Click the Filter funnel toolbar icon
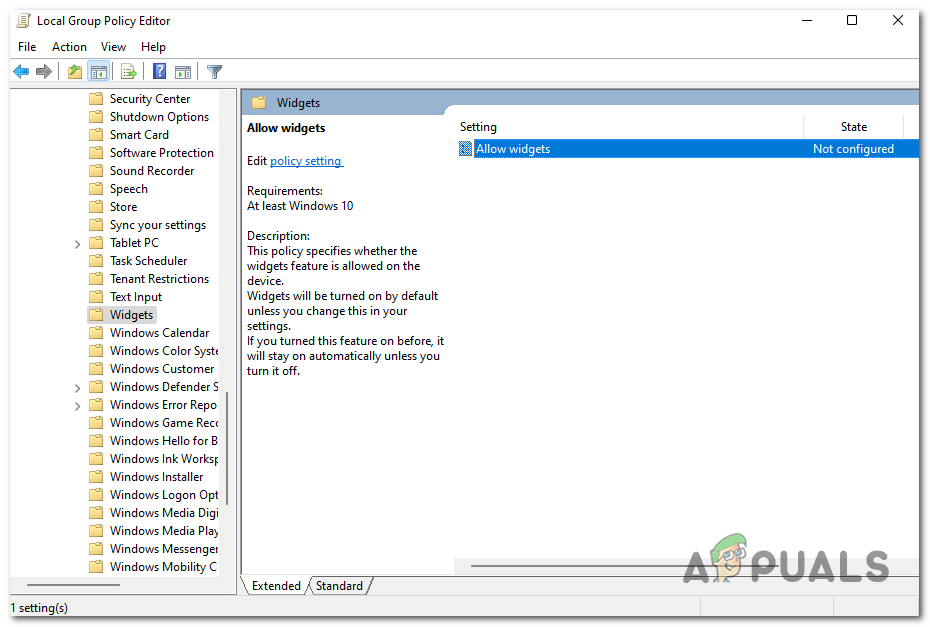 coord(214,72)
